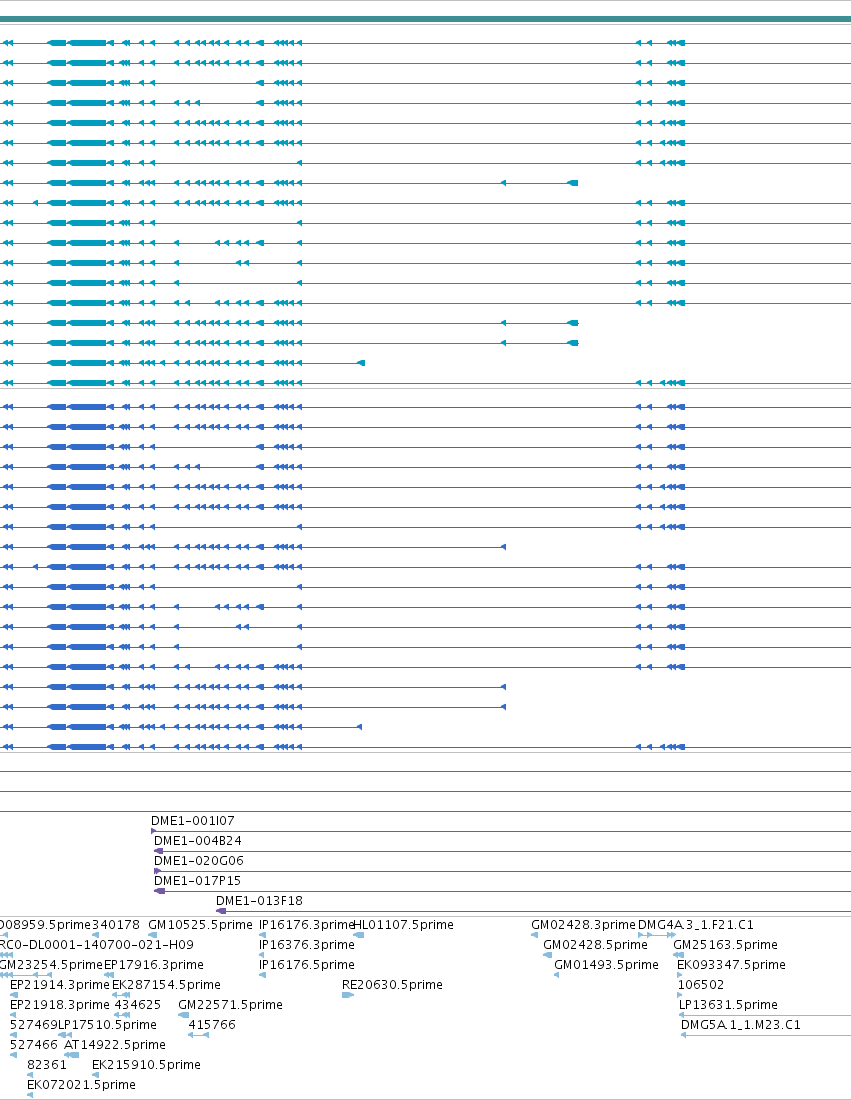Screen dimensions: 851x1100
Task: Open the DMG5A.1_1.M23.C1 label
Action: [741, 1025]
